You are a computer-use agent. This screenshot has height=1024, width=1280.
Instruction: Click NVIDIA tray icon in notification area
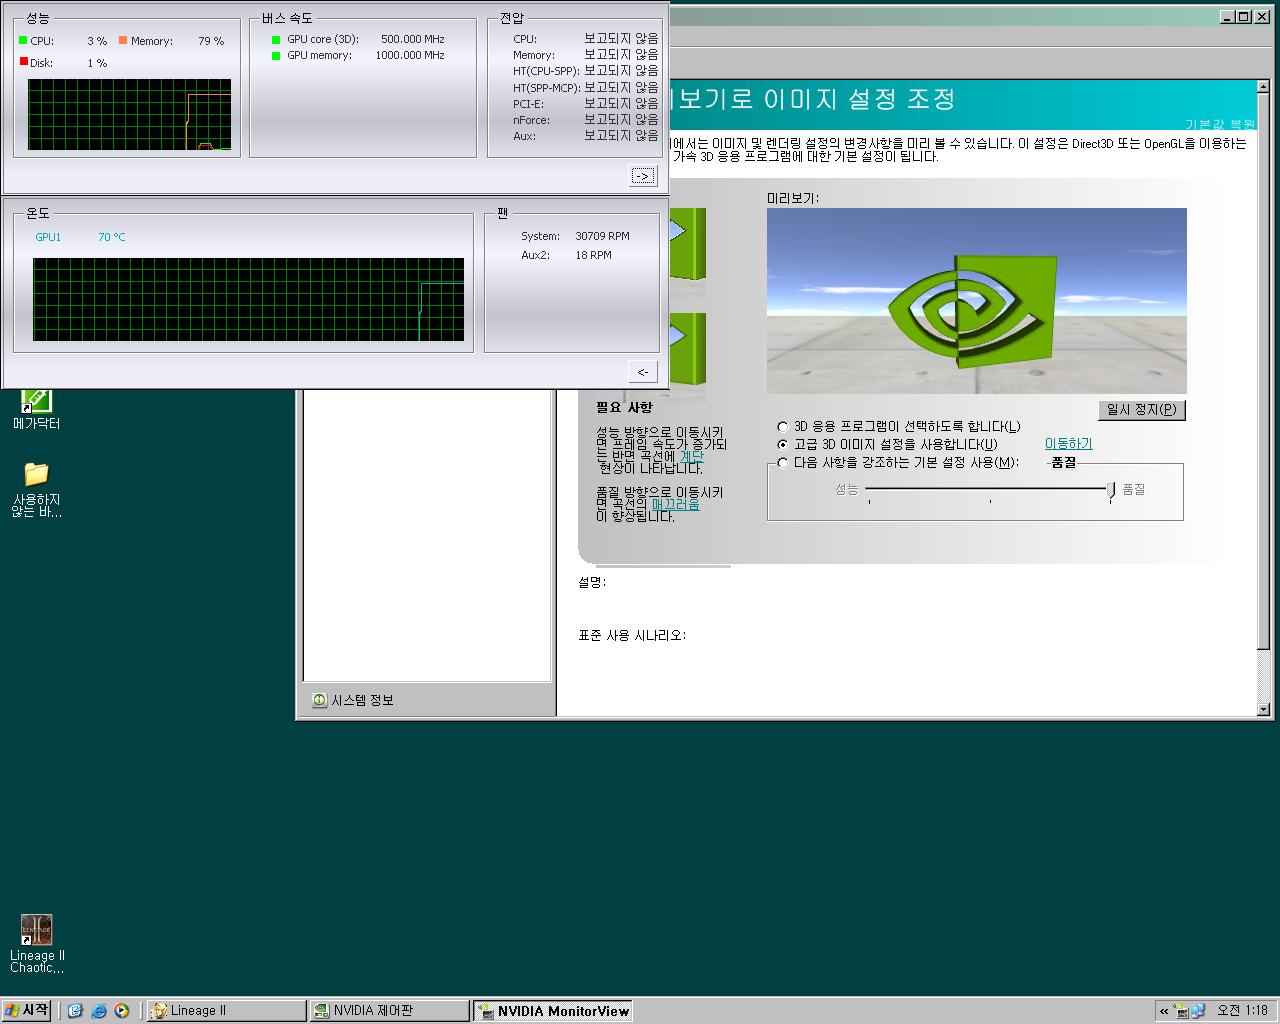pyautogui.click(x=1181, y=1011)
